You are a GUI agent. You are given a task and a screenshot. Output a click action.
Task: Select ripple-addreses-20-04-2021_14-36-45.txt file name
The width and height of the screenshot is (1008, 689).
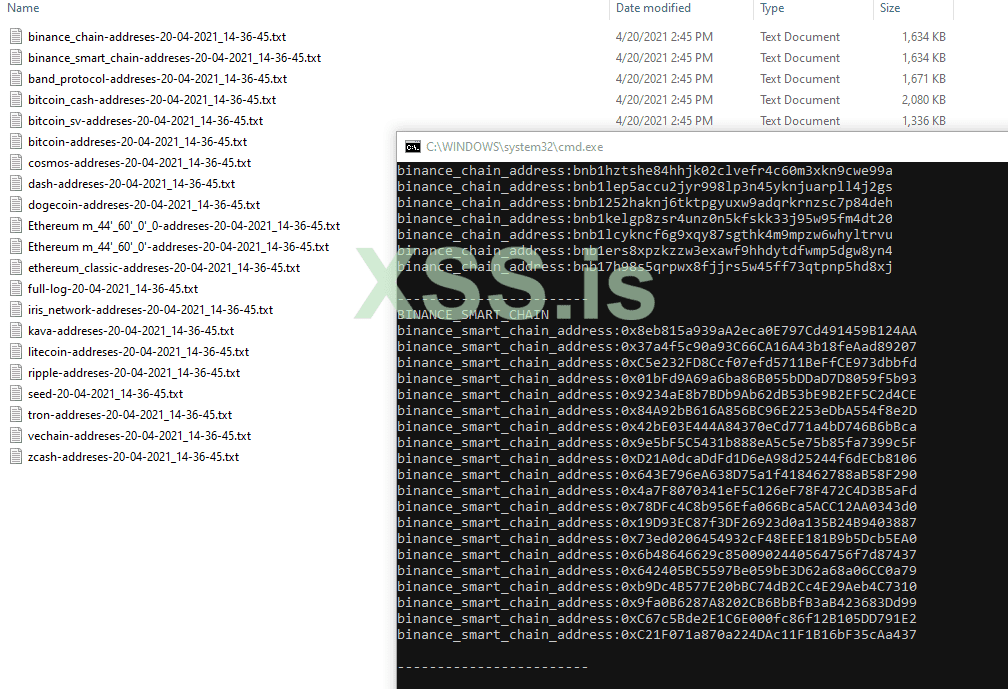point(134,373)
